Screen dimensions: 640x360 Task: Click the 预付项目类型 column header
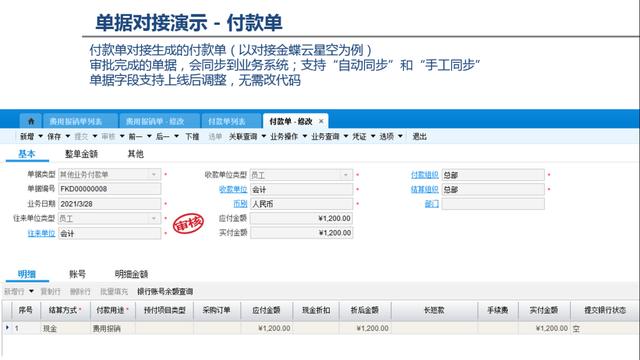pyautogui.click(x=164, y=310)
